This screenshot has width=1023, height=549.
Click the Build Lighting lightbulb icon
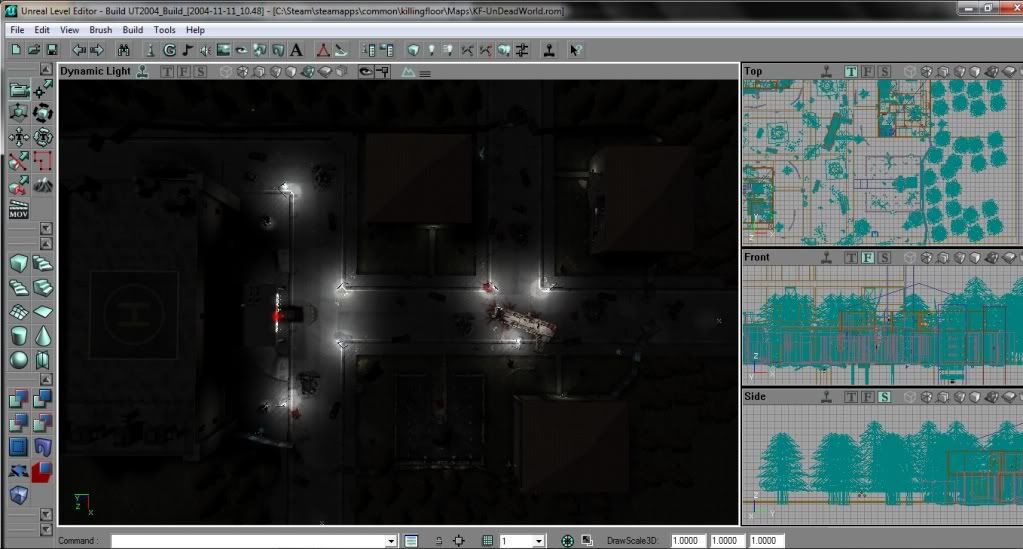(430, 50)
